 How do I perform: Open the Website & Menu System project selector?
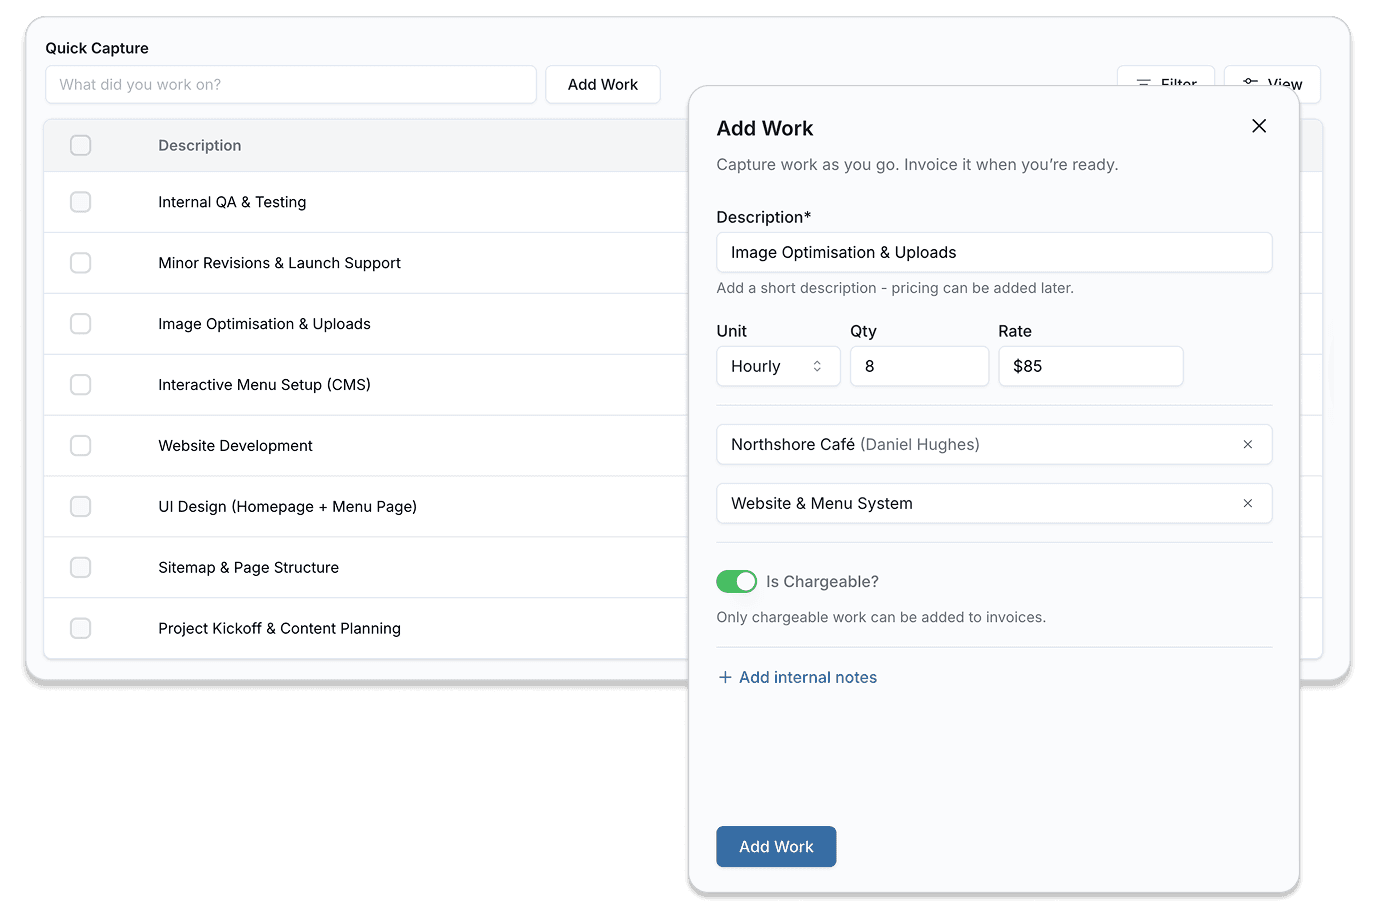tap(970, 503)
